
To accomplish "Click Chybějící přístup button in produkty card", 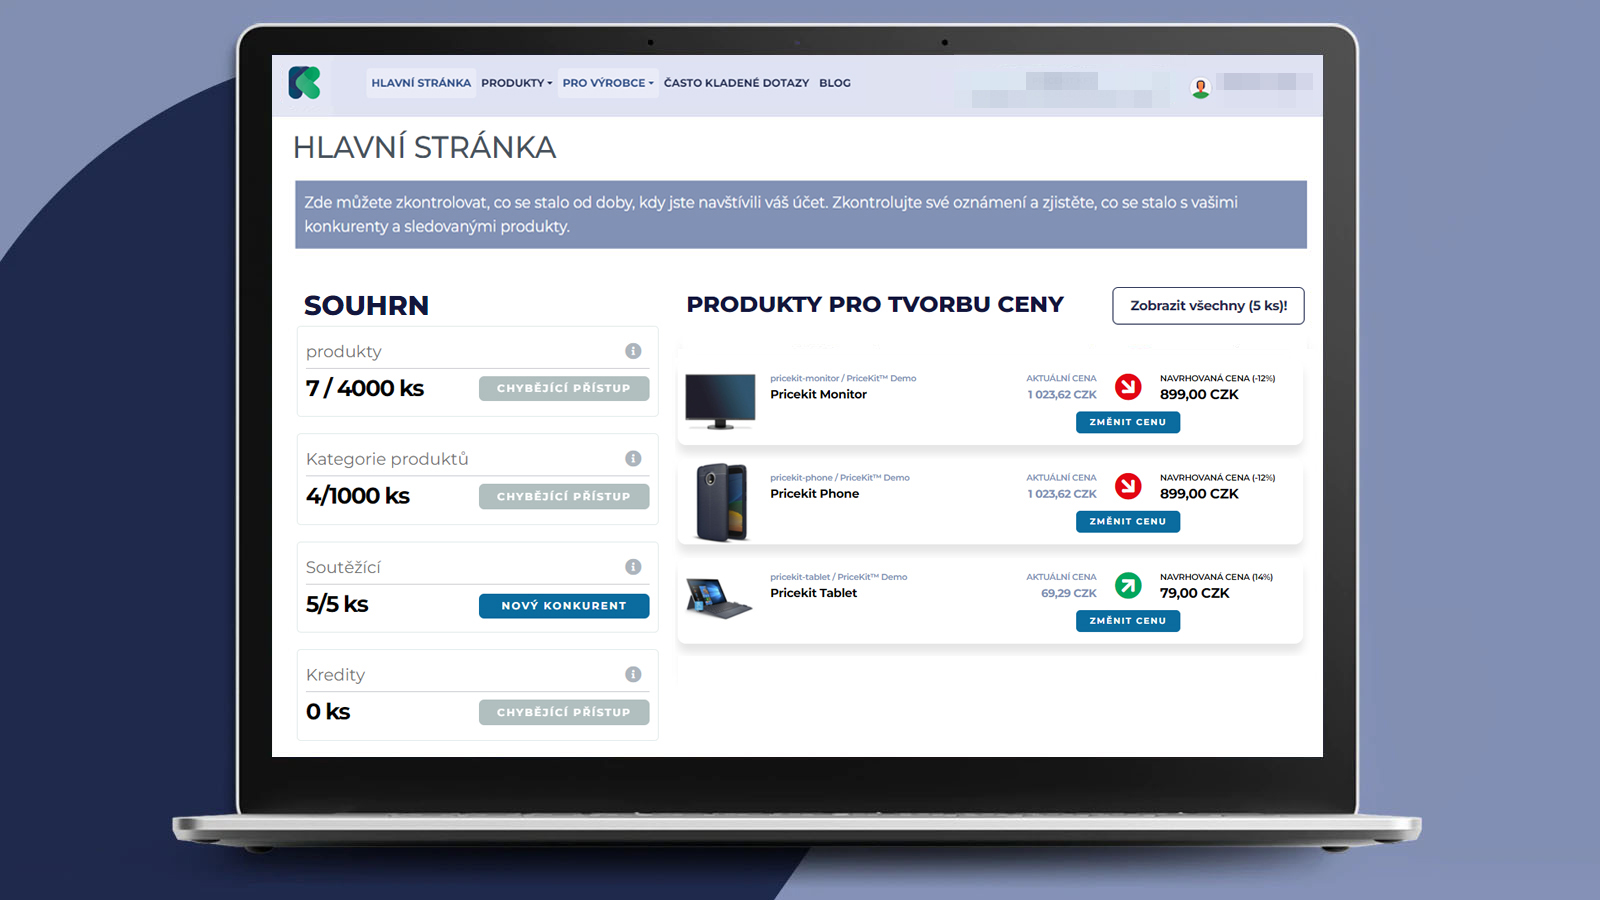I will (564, 388).
